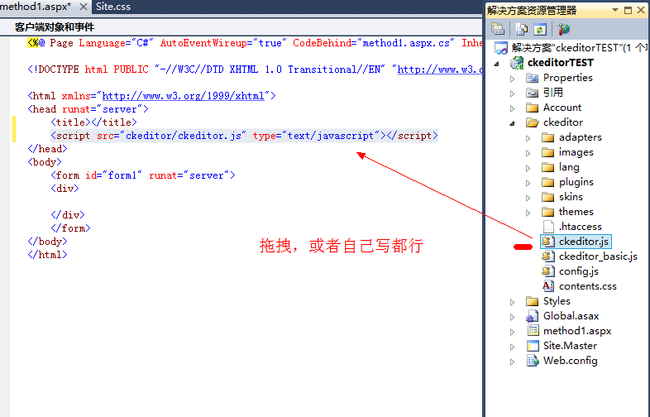Open the Solution Explorer window position dropdown arrow
The width and height of the screenshot is (650, 417).
click(615, 10)
